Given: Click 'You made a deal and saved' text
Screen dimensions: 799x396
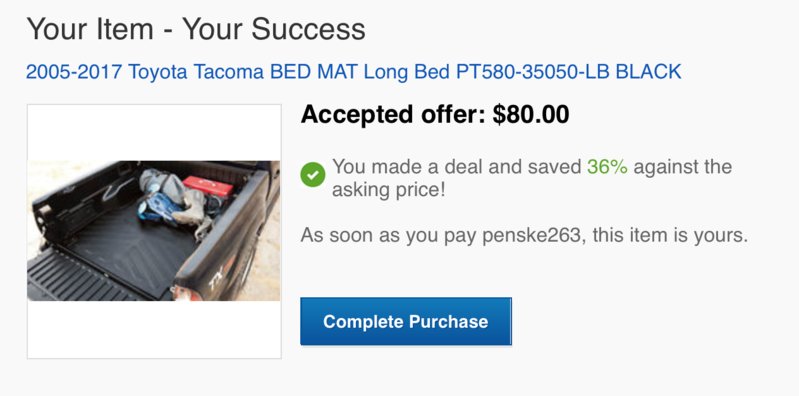Looking at the screenshot, I should pyautogui.click(x=457, y=167).
